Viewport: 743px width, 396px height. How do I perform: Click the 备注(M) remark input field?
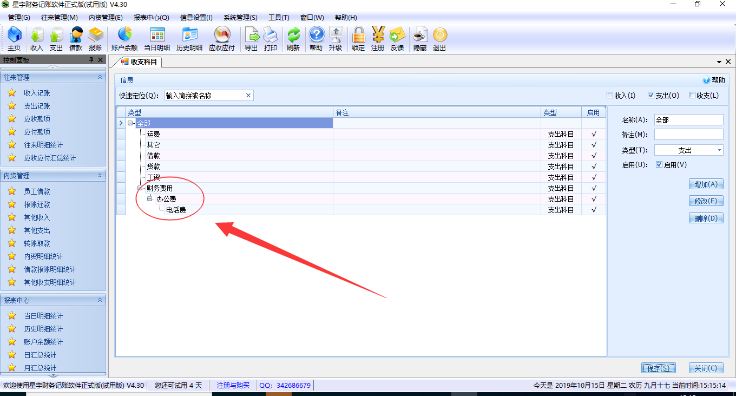[x=689, y=135]
